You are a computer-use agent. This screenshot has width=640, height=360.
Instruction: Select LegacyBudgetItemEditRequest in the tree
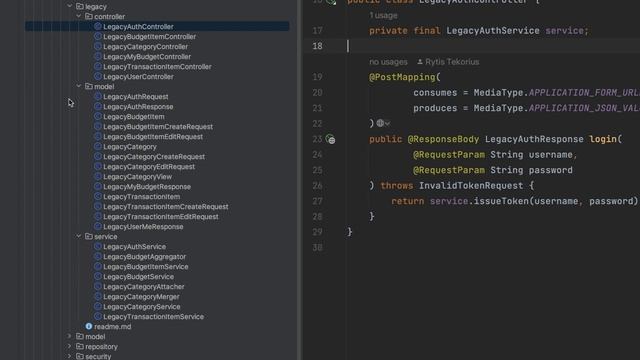coord(153,136)
